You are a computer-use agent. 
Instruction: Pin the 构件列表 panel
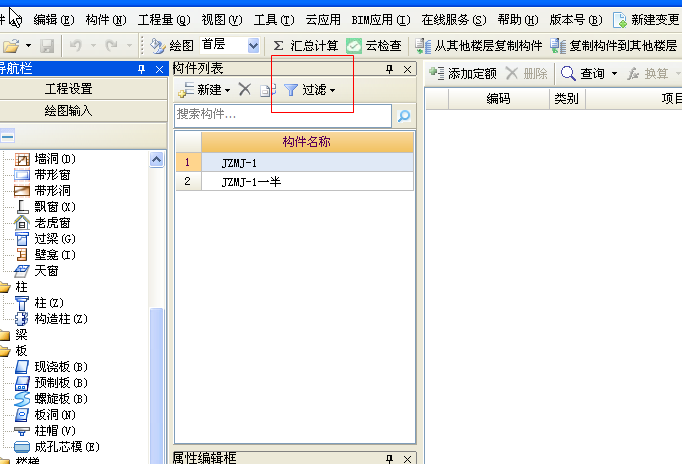pyautogui.click(x=389, y=69)
